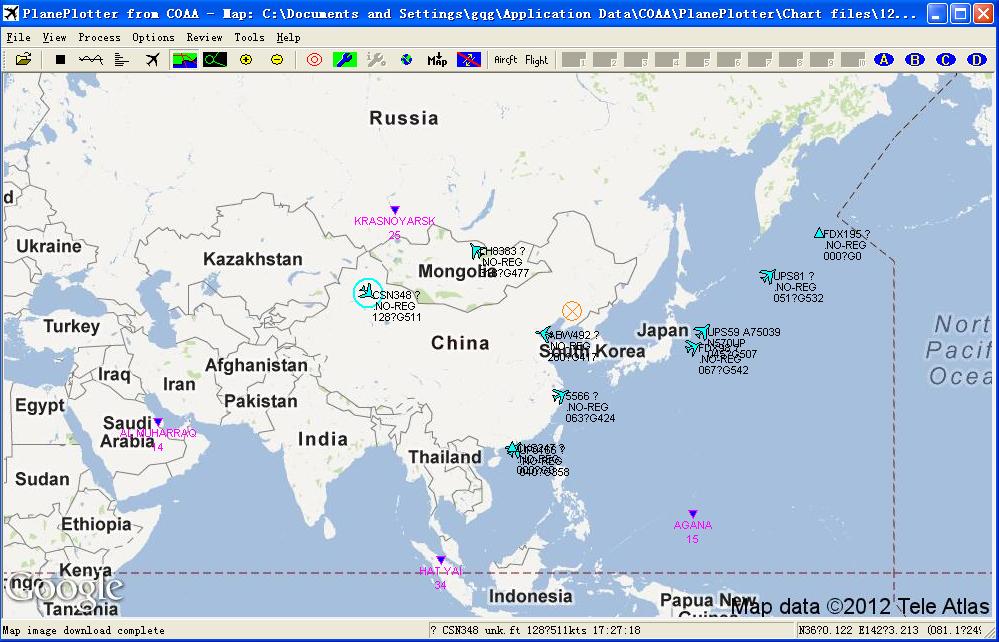Select quick chart button 10
Screen dimensions: 999x642
pyautogui.click(x=853, y=60)
